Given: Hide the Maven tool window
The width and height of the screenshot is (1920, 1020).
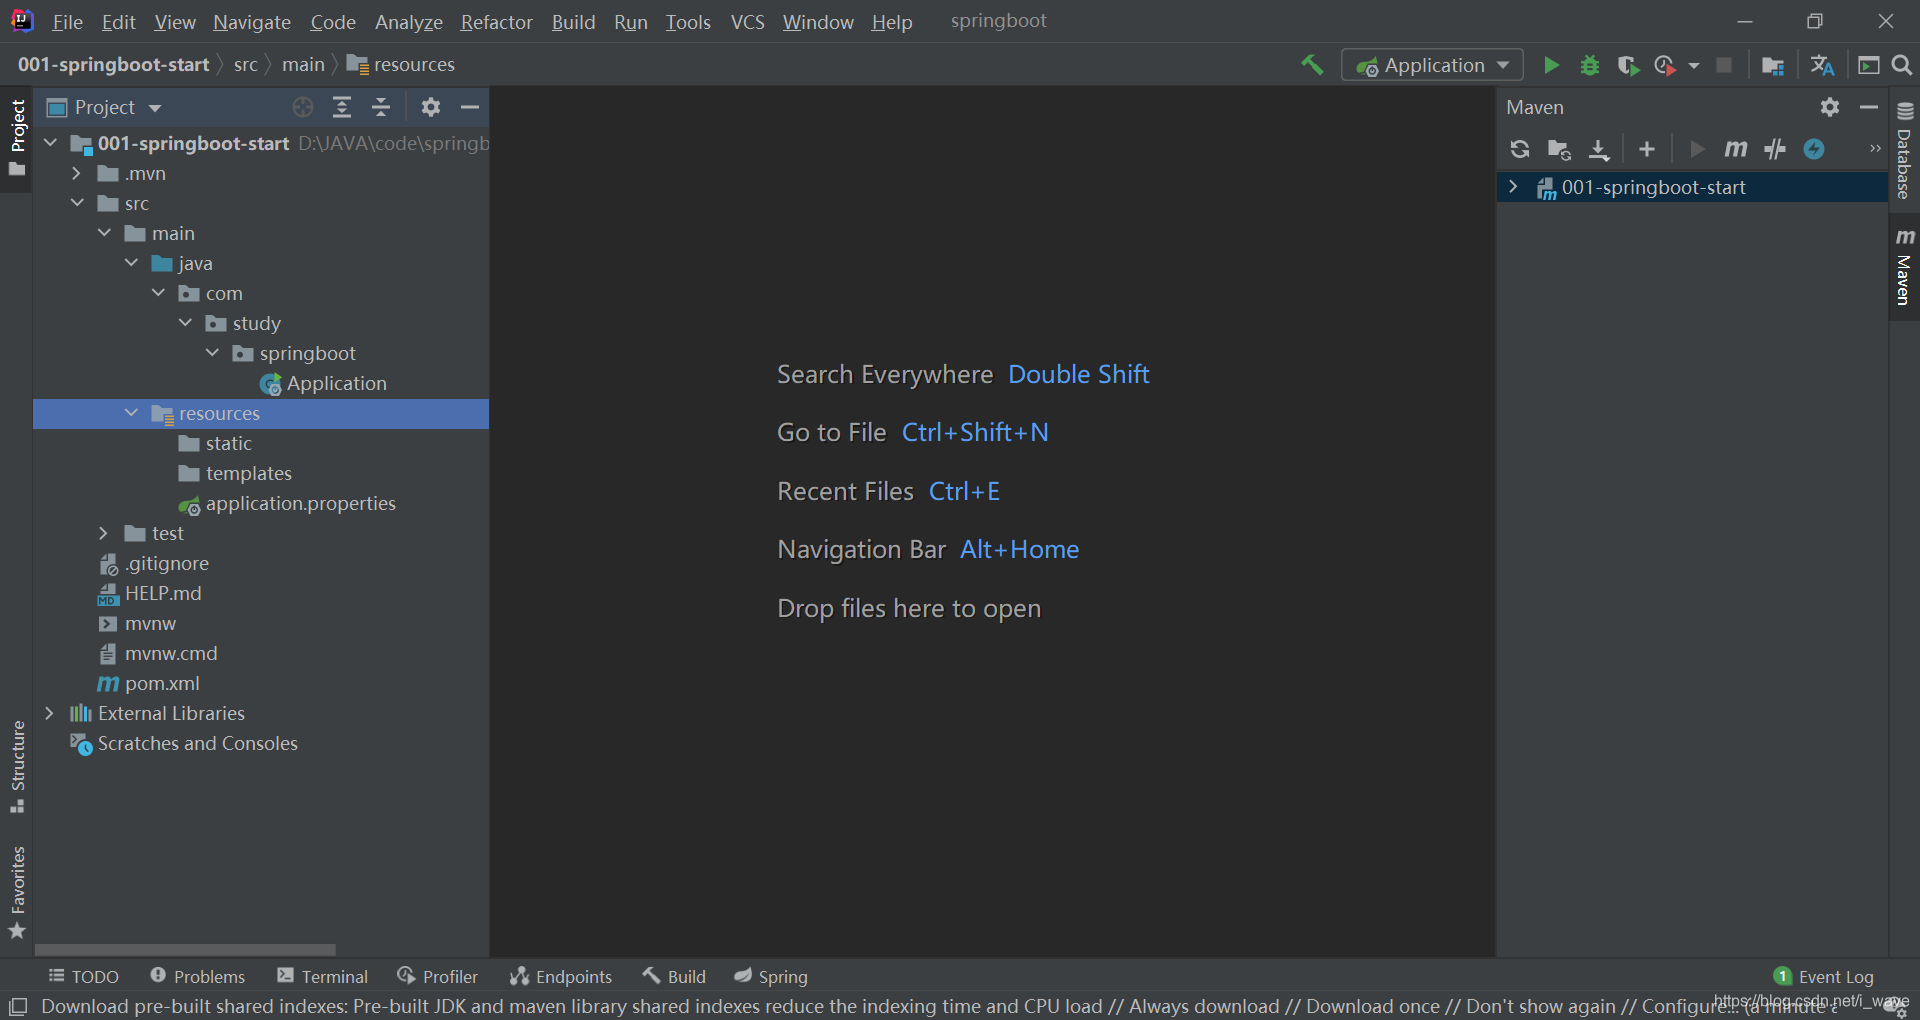Looking at the screenshot, I should (1869, 107).
